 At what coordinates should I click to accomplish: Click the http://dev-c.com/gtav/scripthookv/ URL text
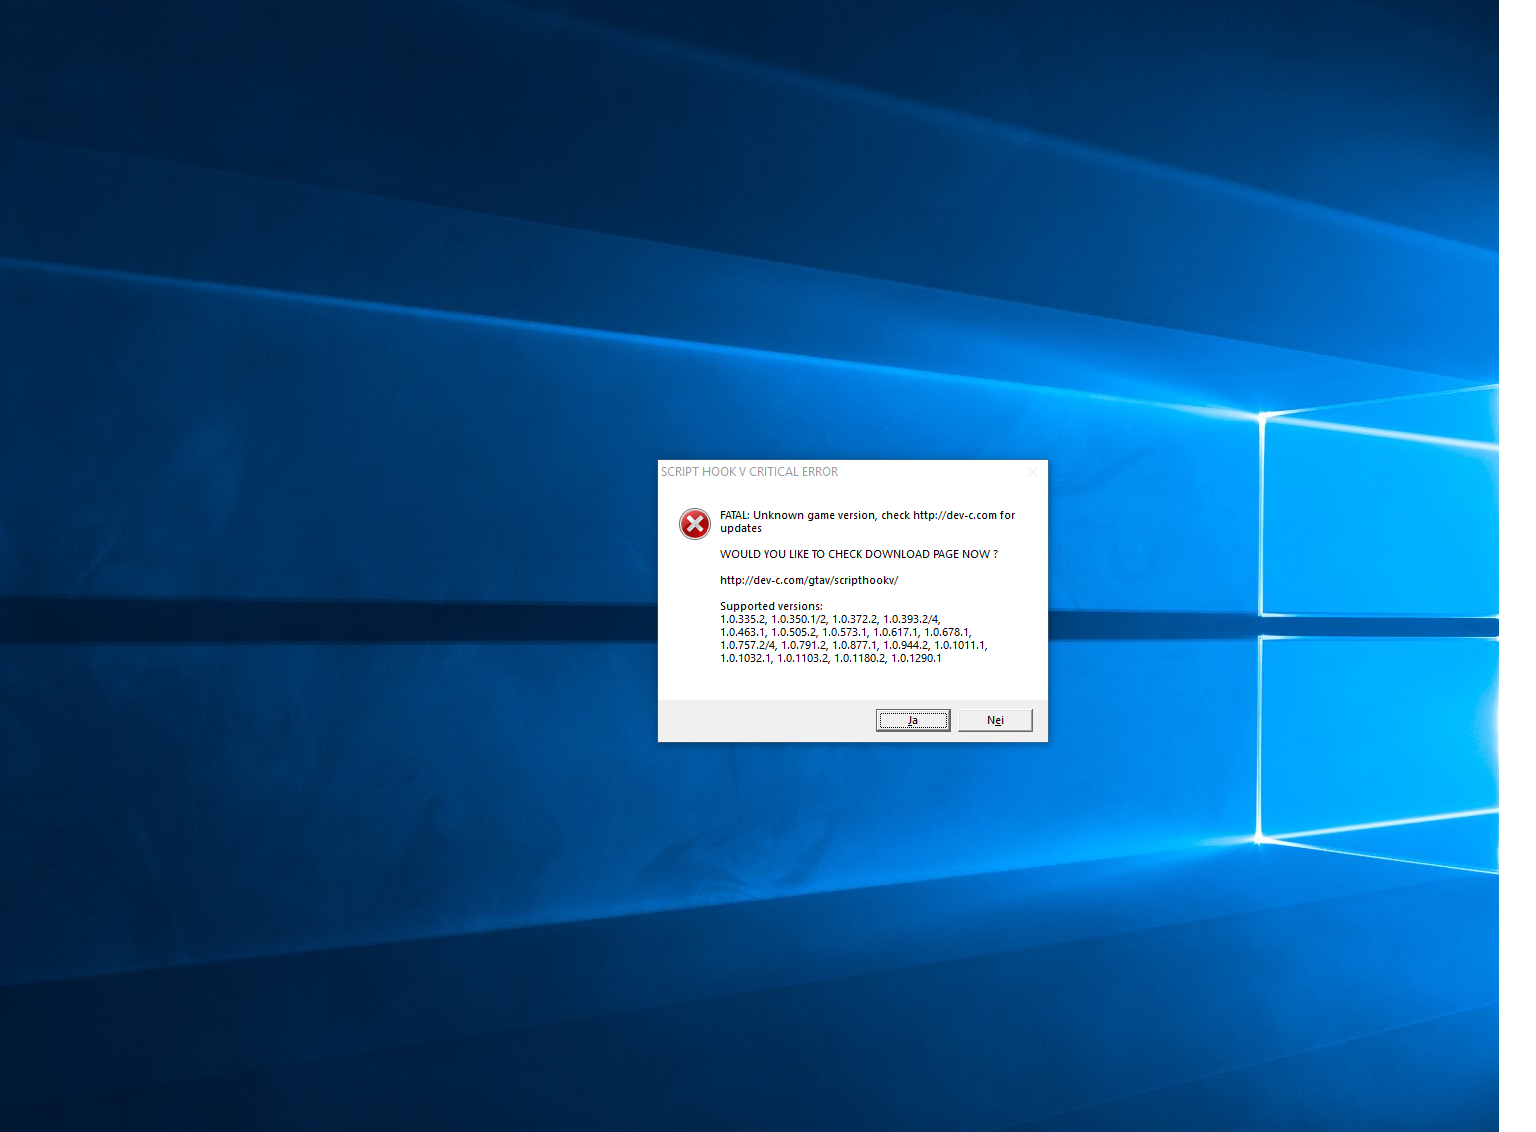(809, 580)
